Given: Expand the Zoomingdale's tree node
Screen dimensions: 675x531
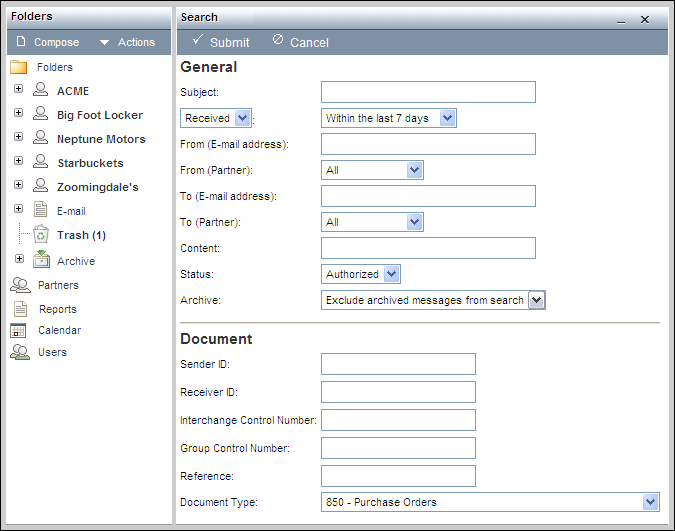Looking at the screenshot, I should tap(18, 185).
